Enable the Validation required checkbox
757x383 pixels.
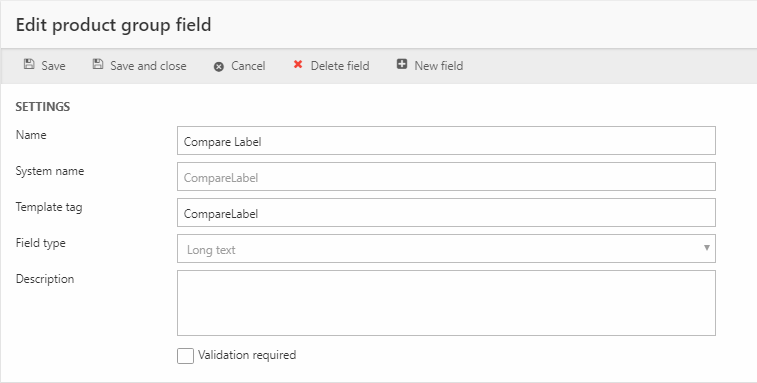coord(185,356)
